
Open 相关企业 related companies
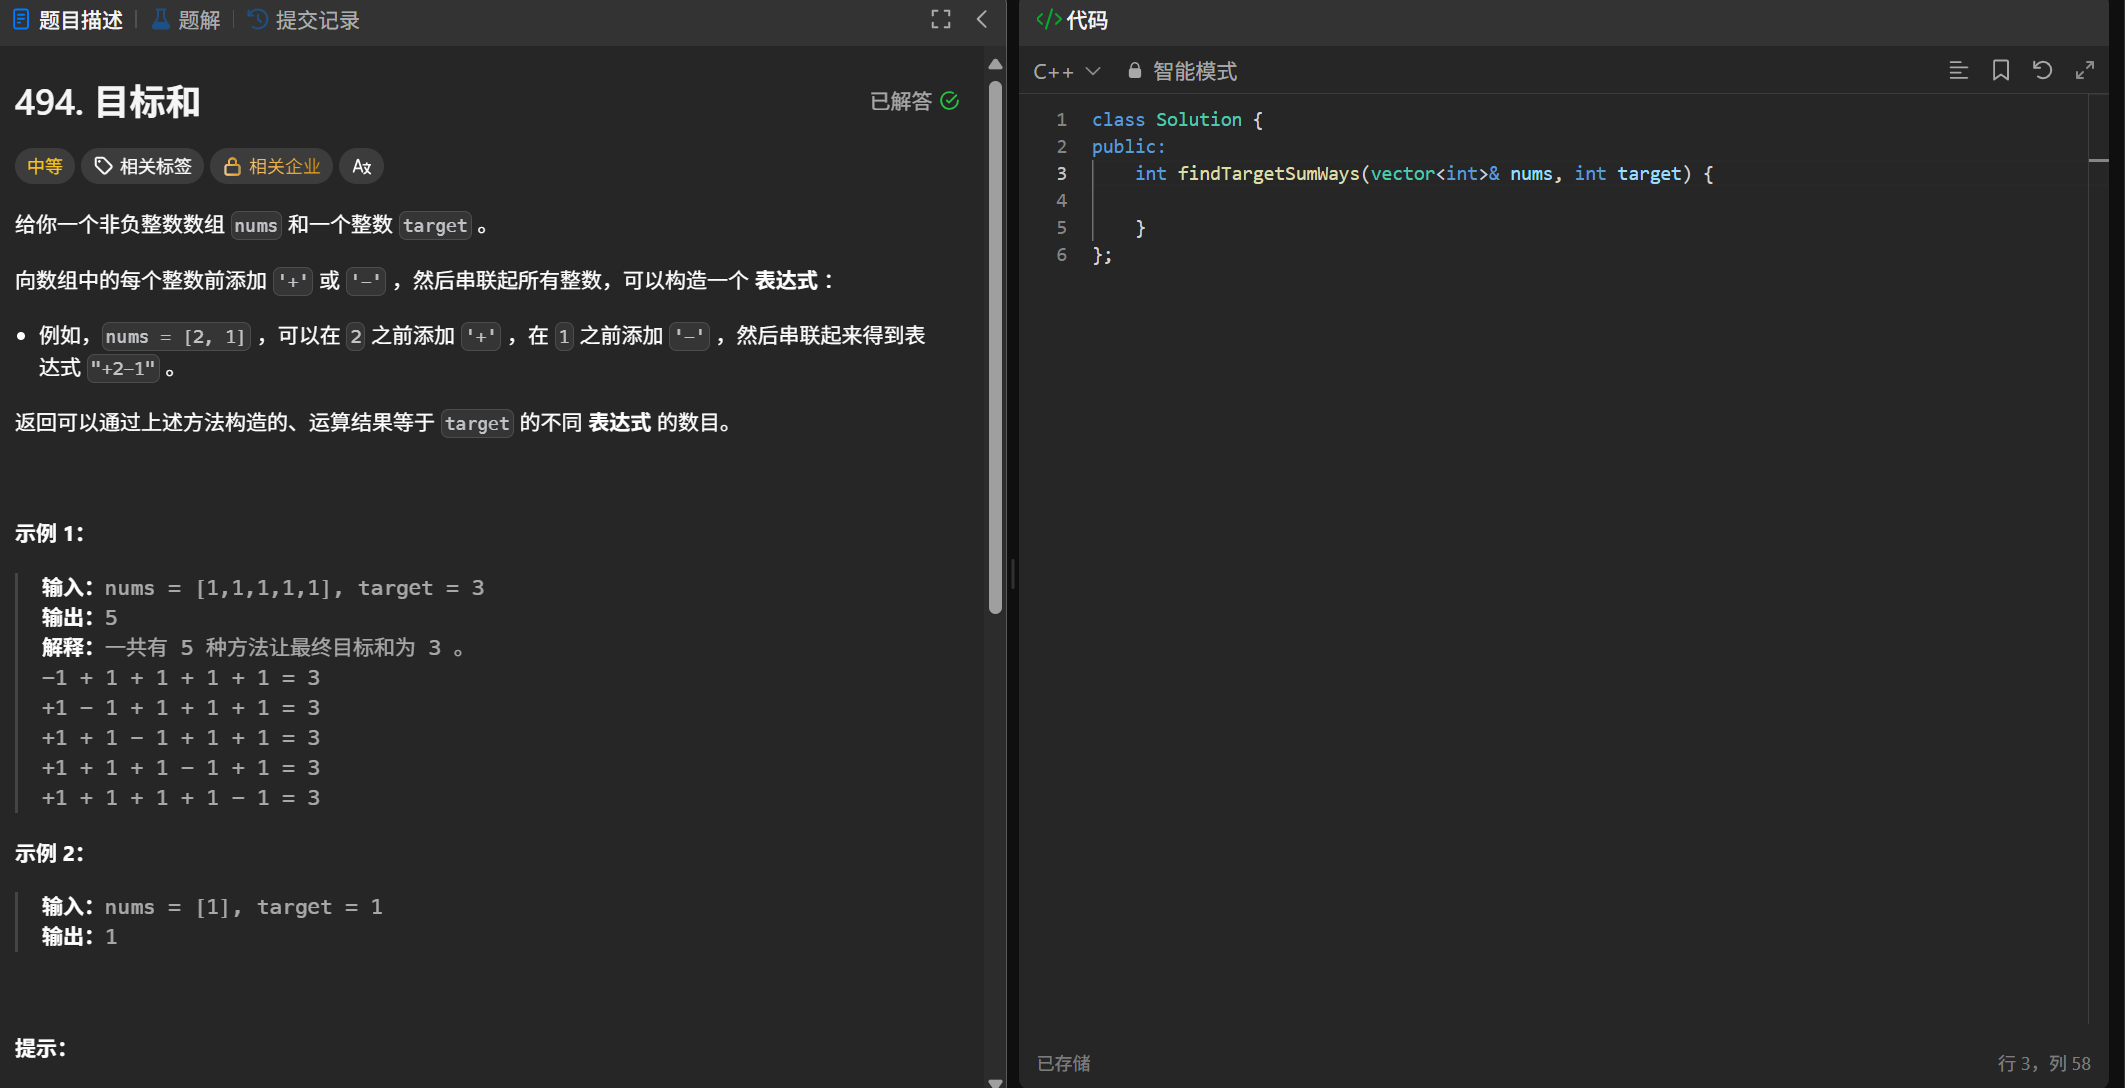click(271, 167)
